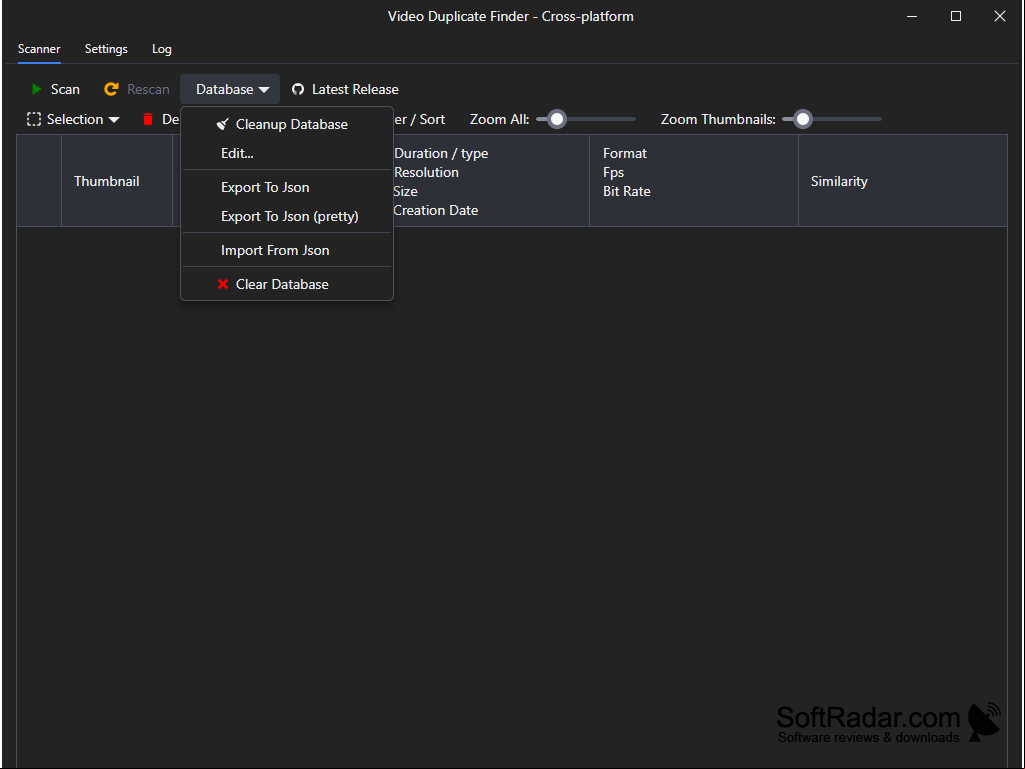Open the Log tab
The image size is (1025, 769).
point(161,49)
